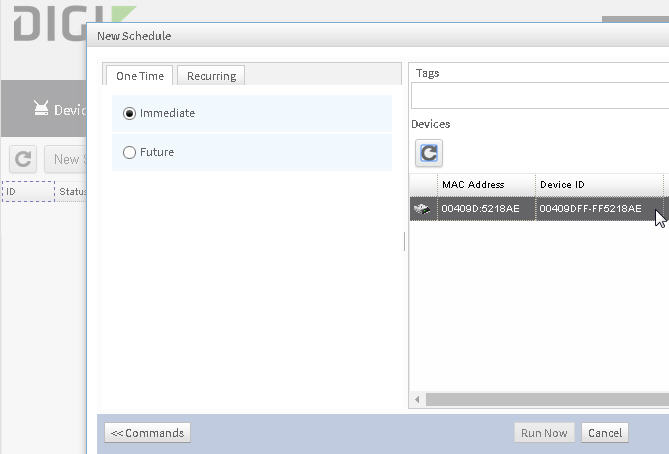669x454 pixels.
Task: Click the refresh button behind the dialog
Action: click(x=23, y=159)
